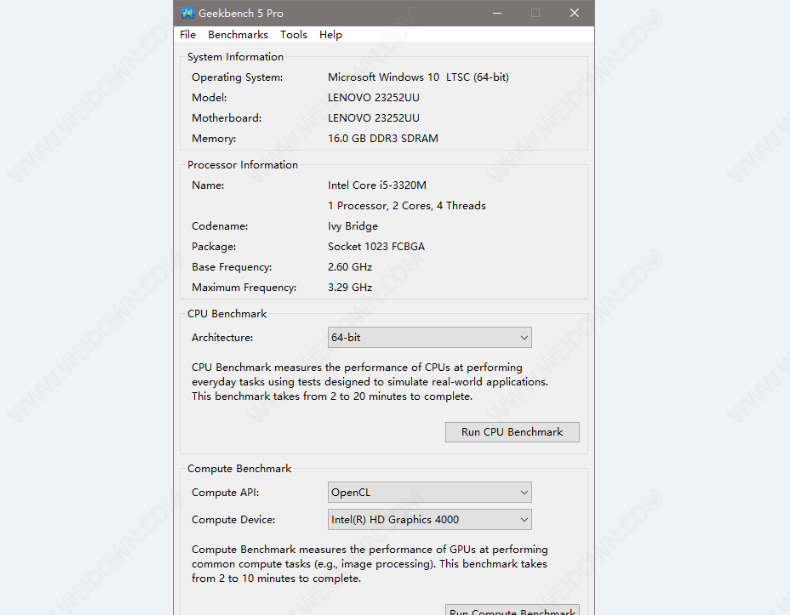This screenshot has width=790, height=615.
Task: Click the Geekbench app icon in title bar
Action: point(187,13)
